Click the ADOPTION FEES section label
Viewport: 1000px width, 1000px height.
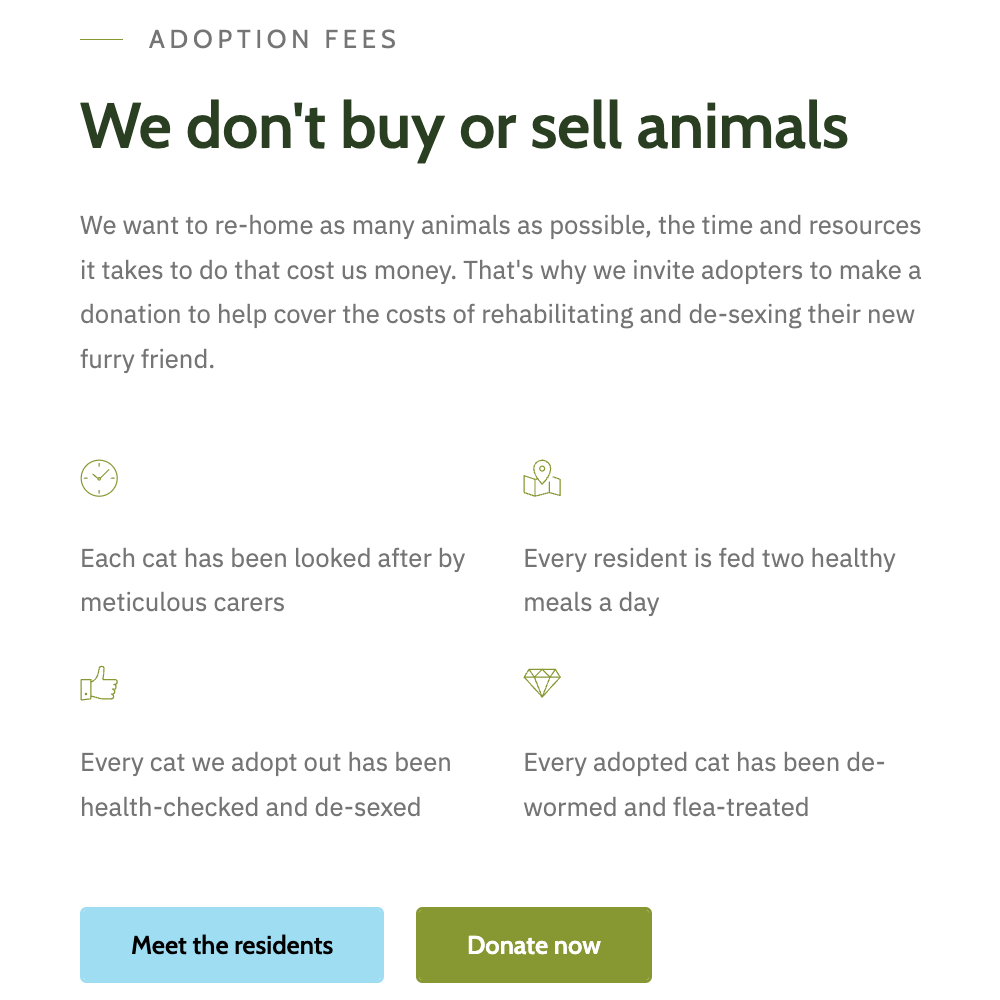coord(273,40)
